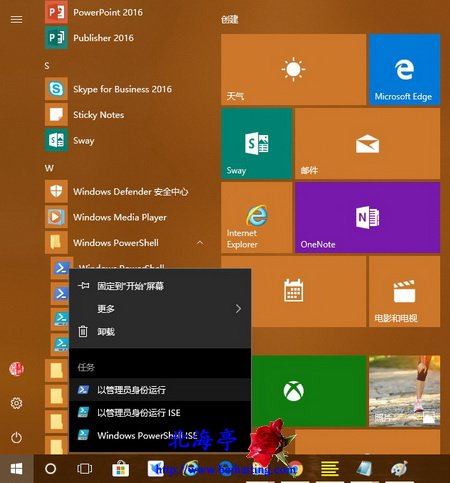Open the yellow lined notes taskbar icon
Screen dimensions: 450x483
330,469
